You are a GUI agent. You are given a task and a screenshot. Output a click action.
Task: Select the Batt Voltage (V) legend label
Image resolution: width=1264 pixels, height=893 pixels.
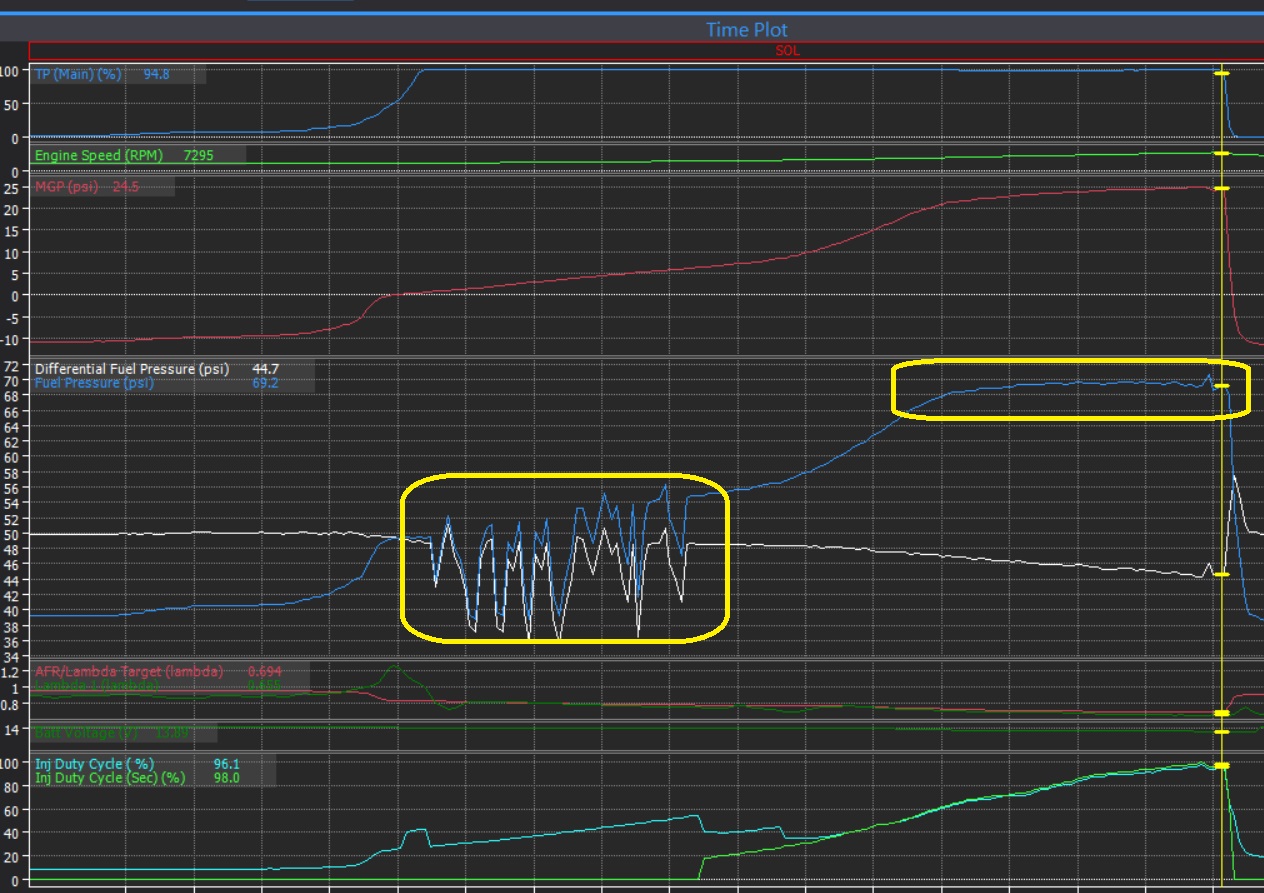(86, 733)
